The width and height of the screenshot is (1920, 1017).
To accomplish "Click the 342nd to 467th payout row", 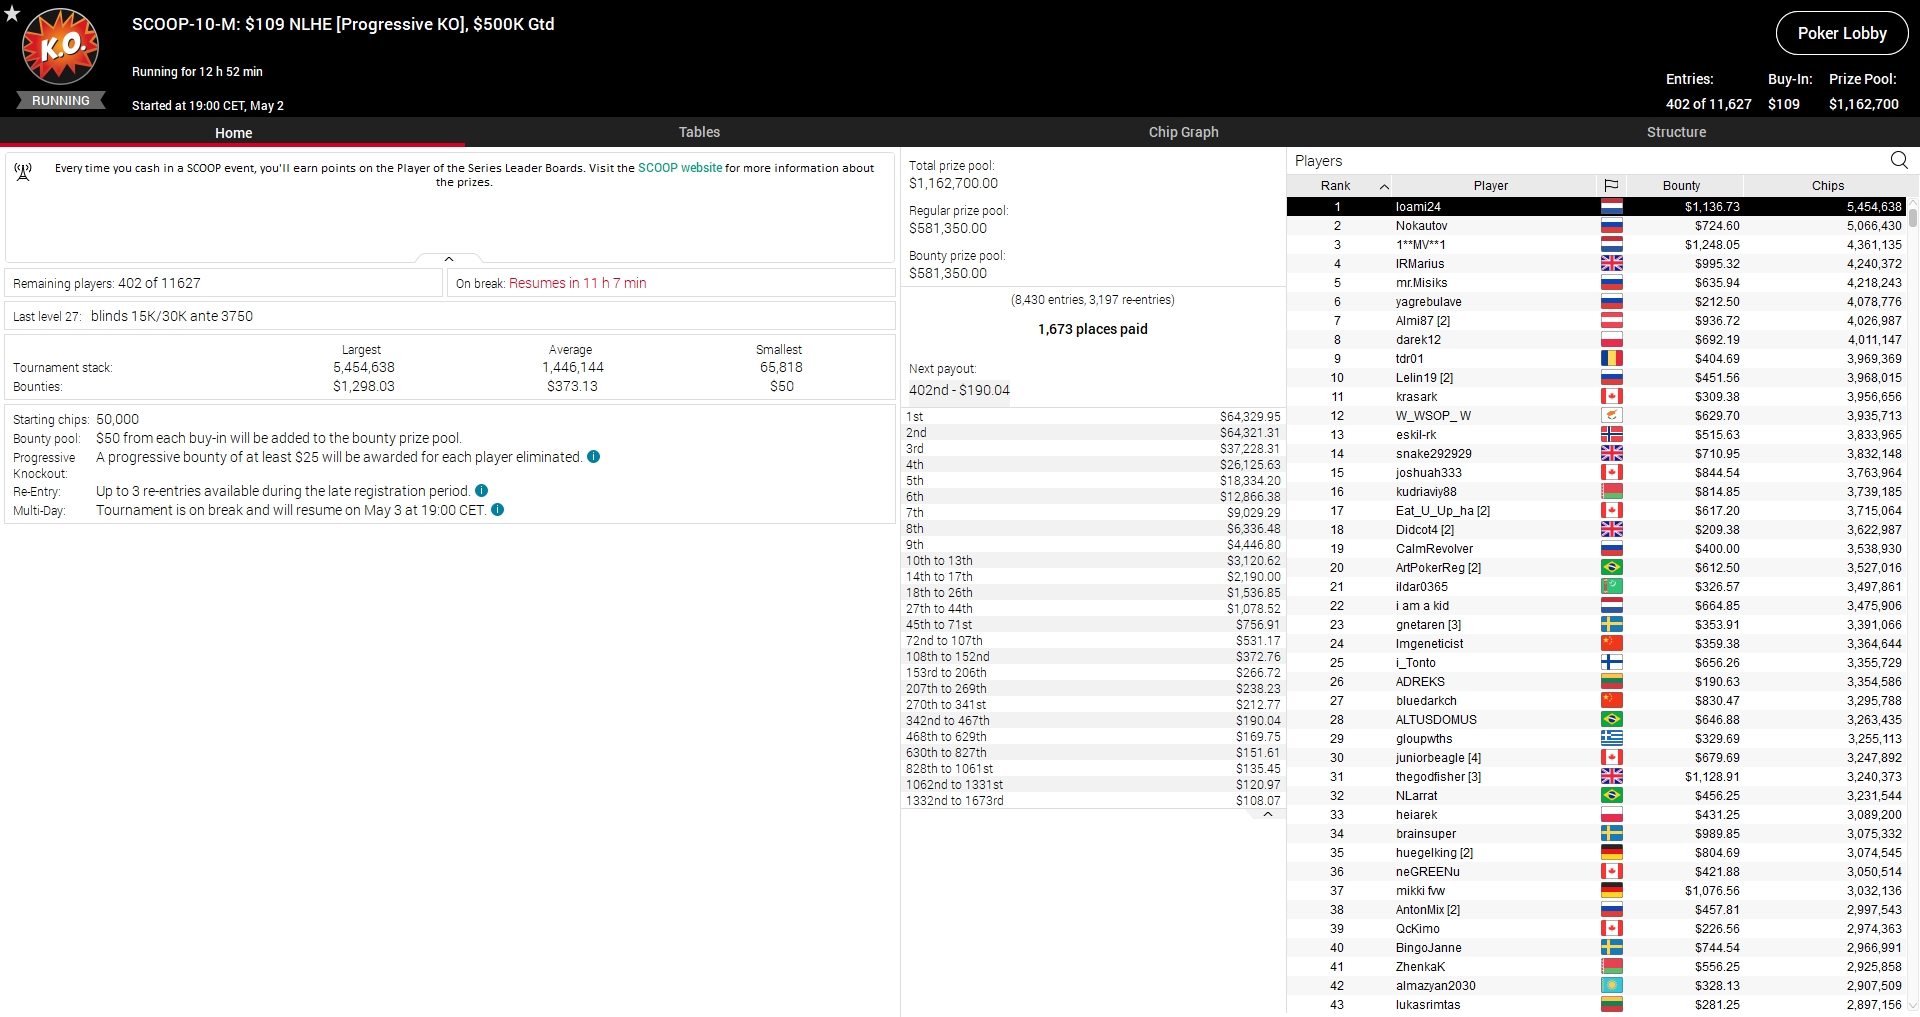I will coord(1093,721).
